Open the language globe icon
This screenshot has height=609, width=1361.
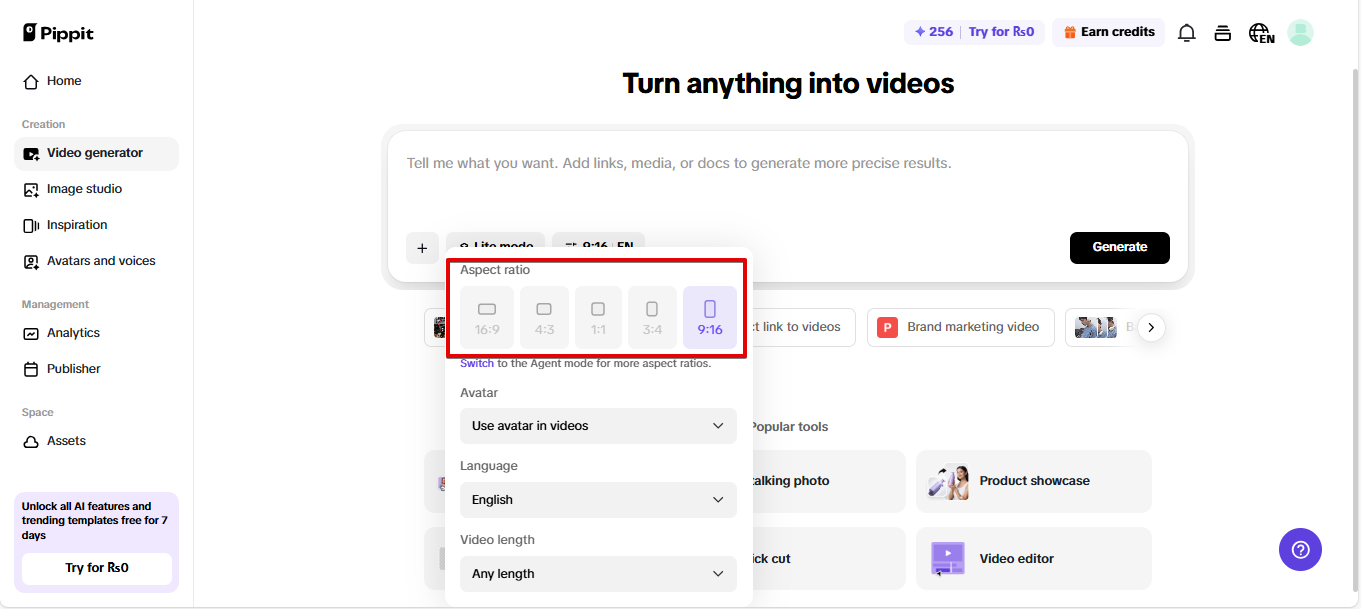click(x=1260, y=33)
